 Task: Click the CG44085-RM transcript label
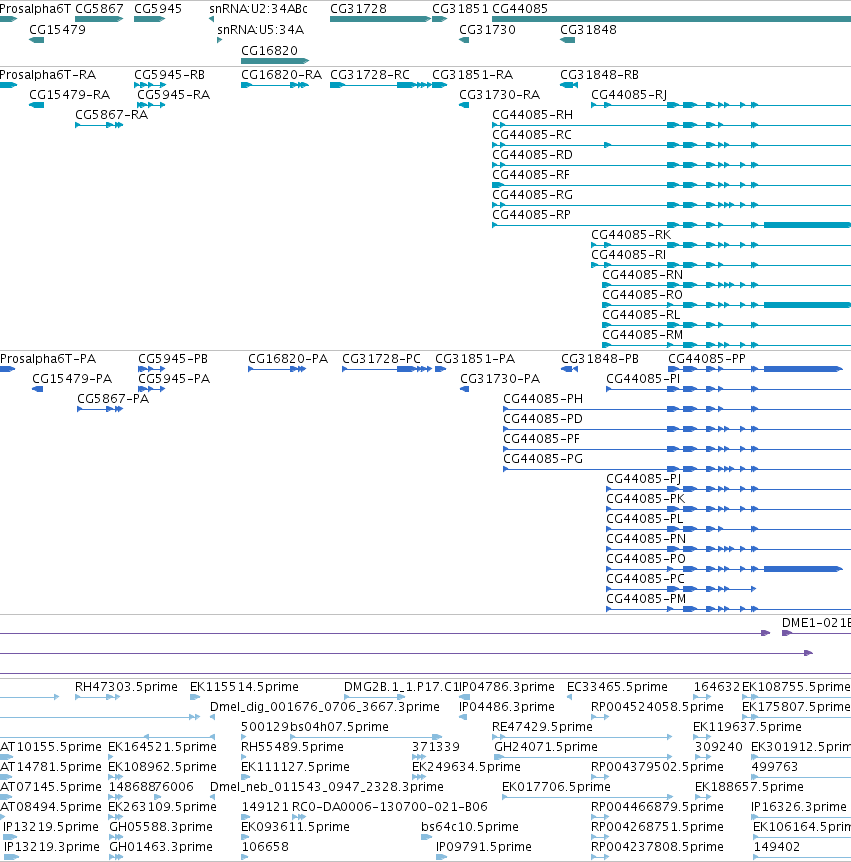643,335
